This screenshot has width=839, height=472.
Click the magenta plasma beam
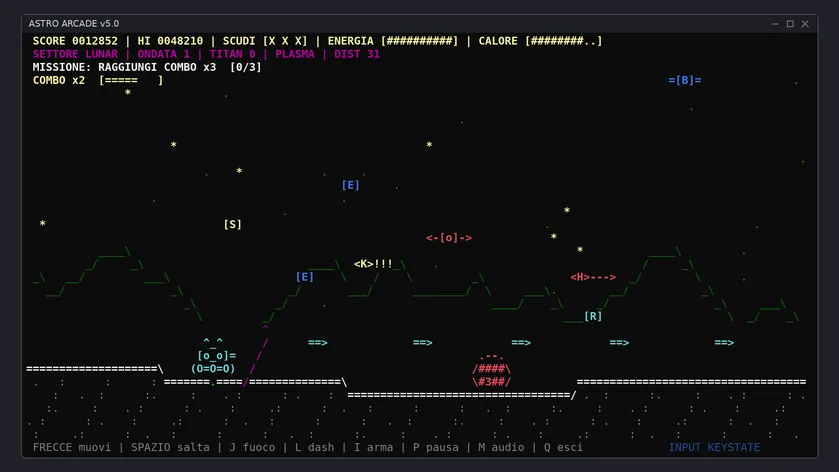click(x=256, y=355)
